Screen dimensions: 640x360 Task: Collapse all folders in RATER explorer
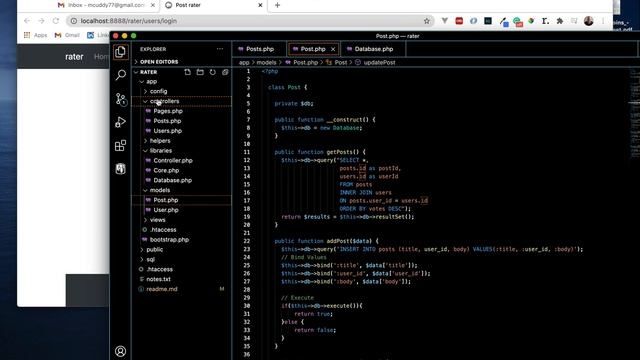[x=225, y=72]
